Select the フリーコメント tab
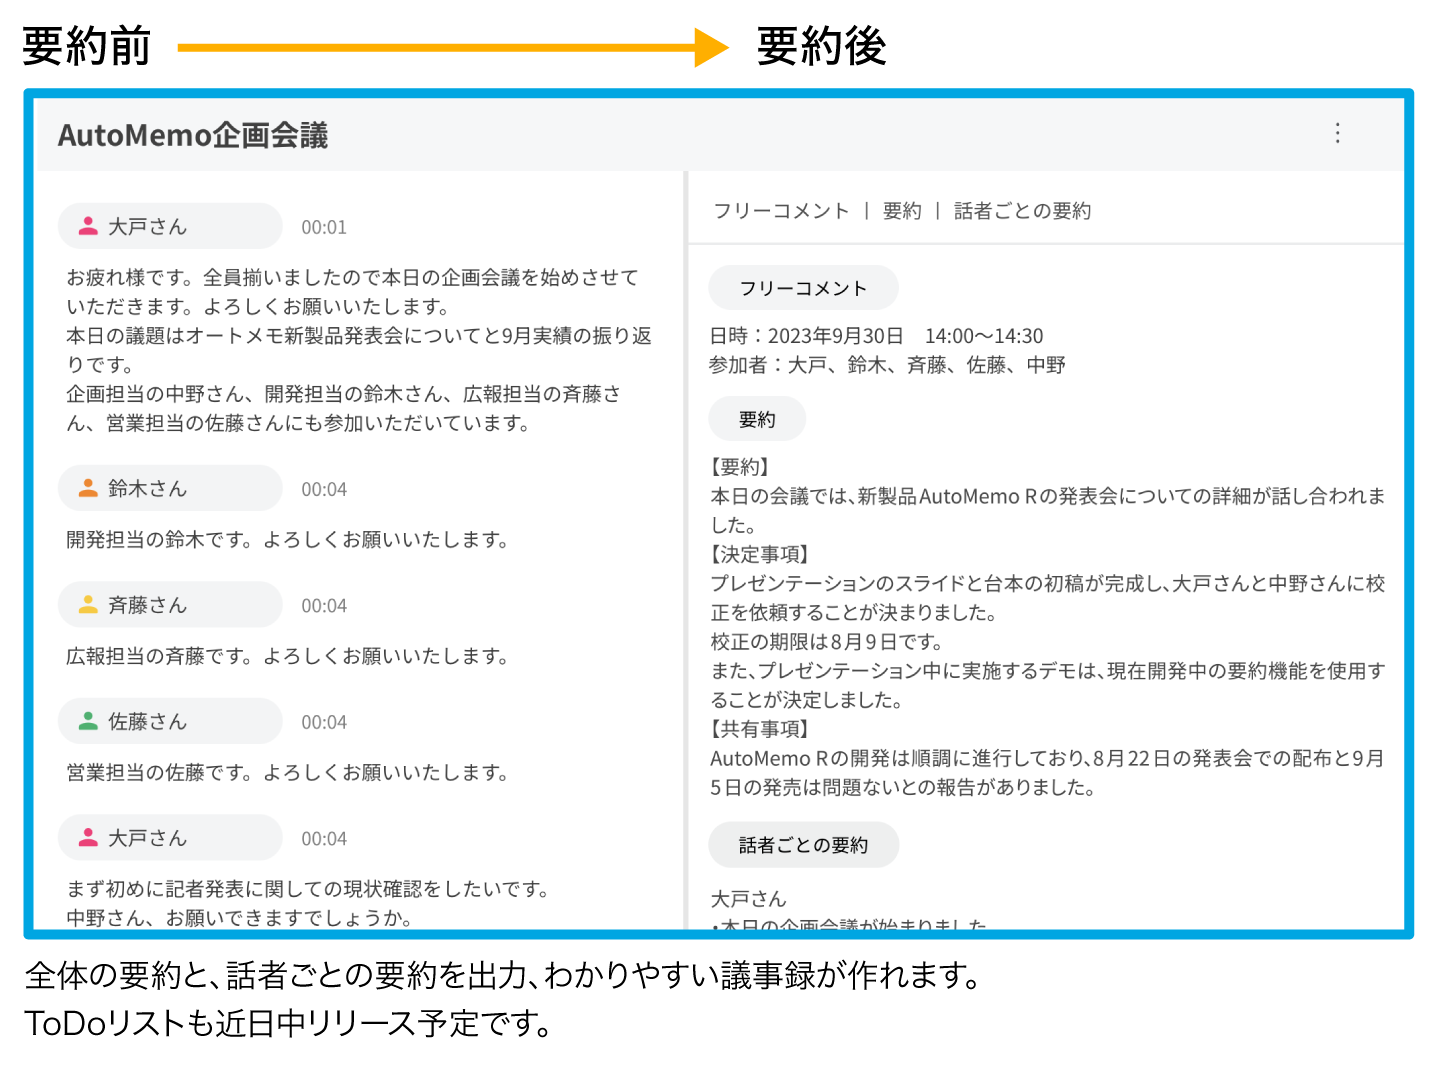 pyautogui.click(x=779, y=210)
